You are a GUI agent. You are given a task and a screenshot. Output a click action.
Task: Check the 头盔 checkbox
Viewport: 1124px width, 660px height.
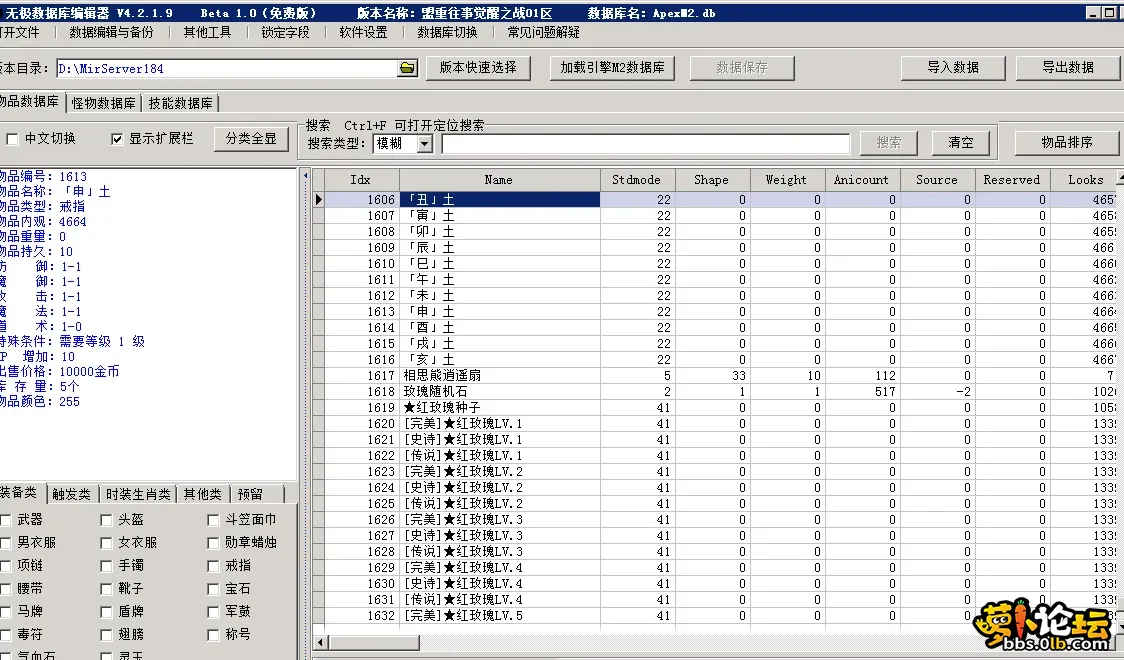[106, 520]
